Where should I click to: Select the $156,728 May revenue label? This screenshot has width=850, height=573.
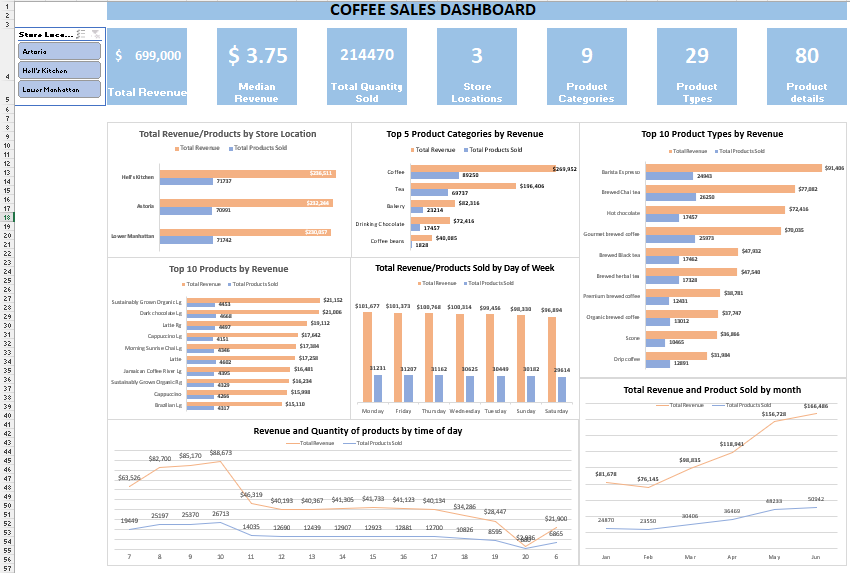click(774, 414)
